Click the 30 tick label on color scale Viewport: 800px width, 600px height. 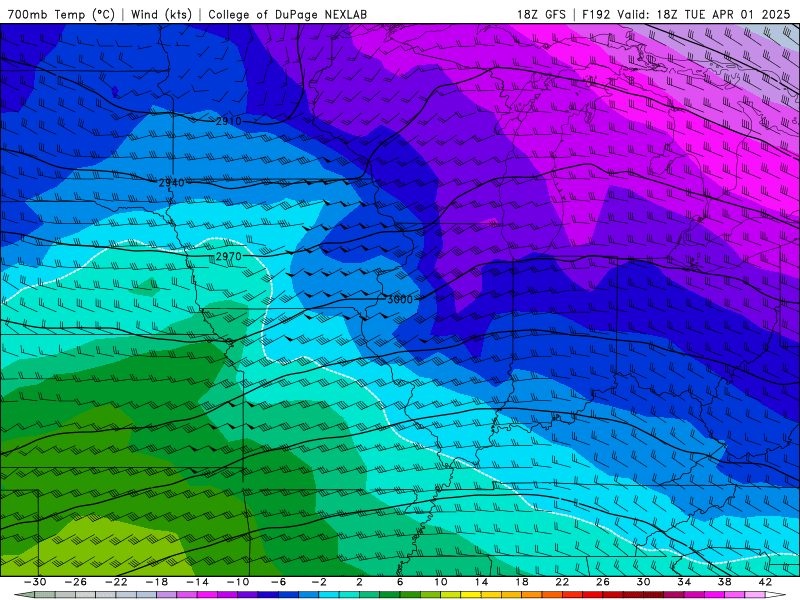pyautogui.click(x=643, y=582)
